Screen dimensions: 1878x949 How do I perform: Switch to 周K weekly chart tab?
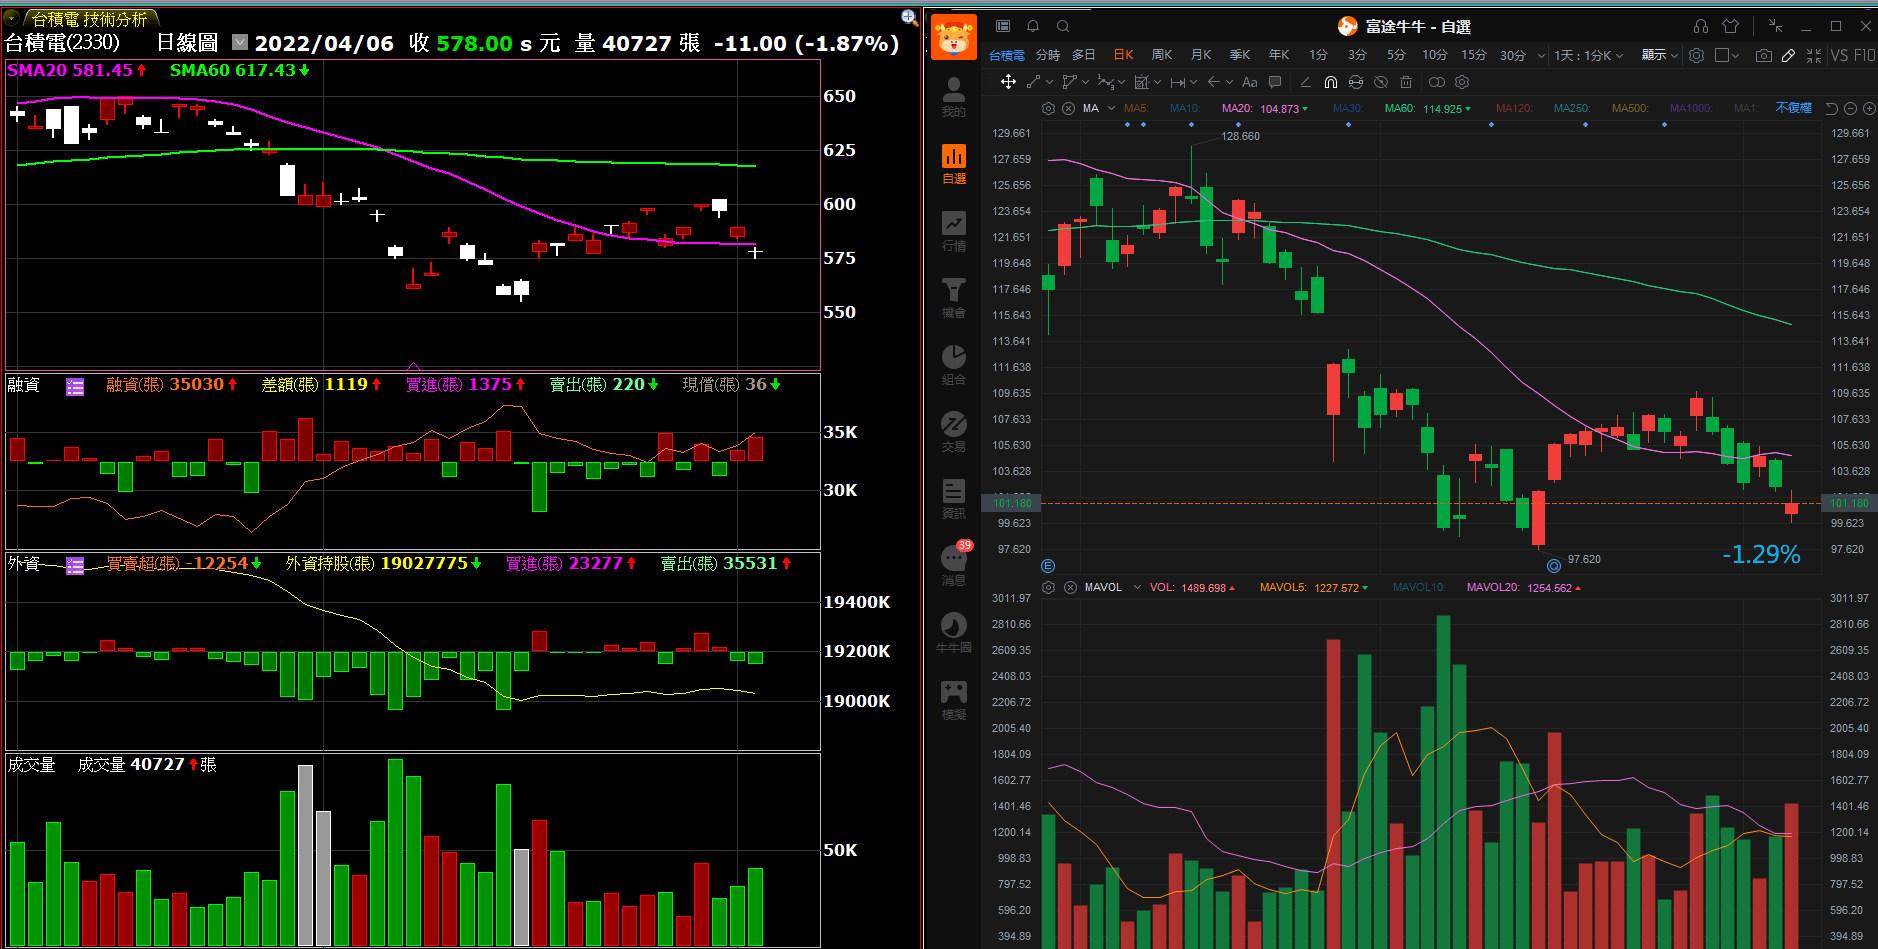pyautogui.click(x=1162, y=55)
